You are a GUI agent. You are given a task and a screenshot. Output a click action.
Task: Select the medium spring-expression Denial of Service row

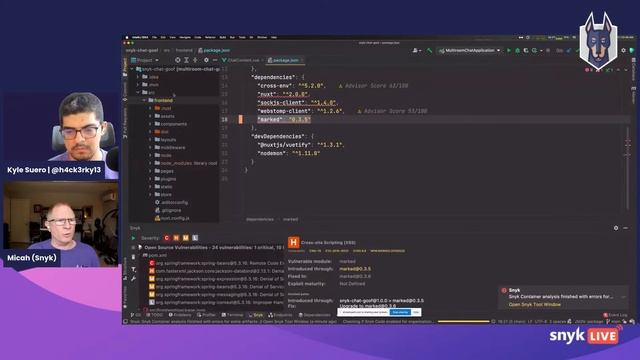(216, 279)
